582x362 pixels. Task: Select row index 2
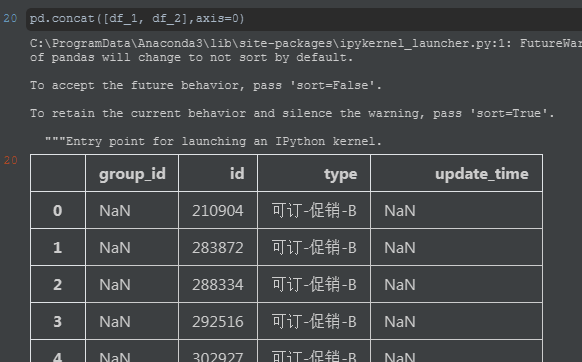point(58,284)
